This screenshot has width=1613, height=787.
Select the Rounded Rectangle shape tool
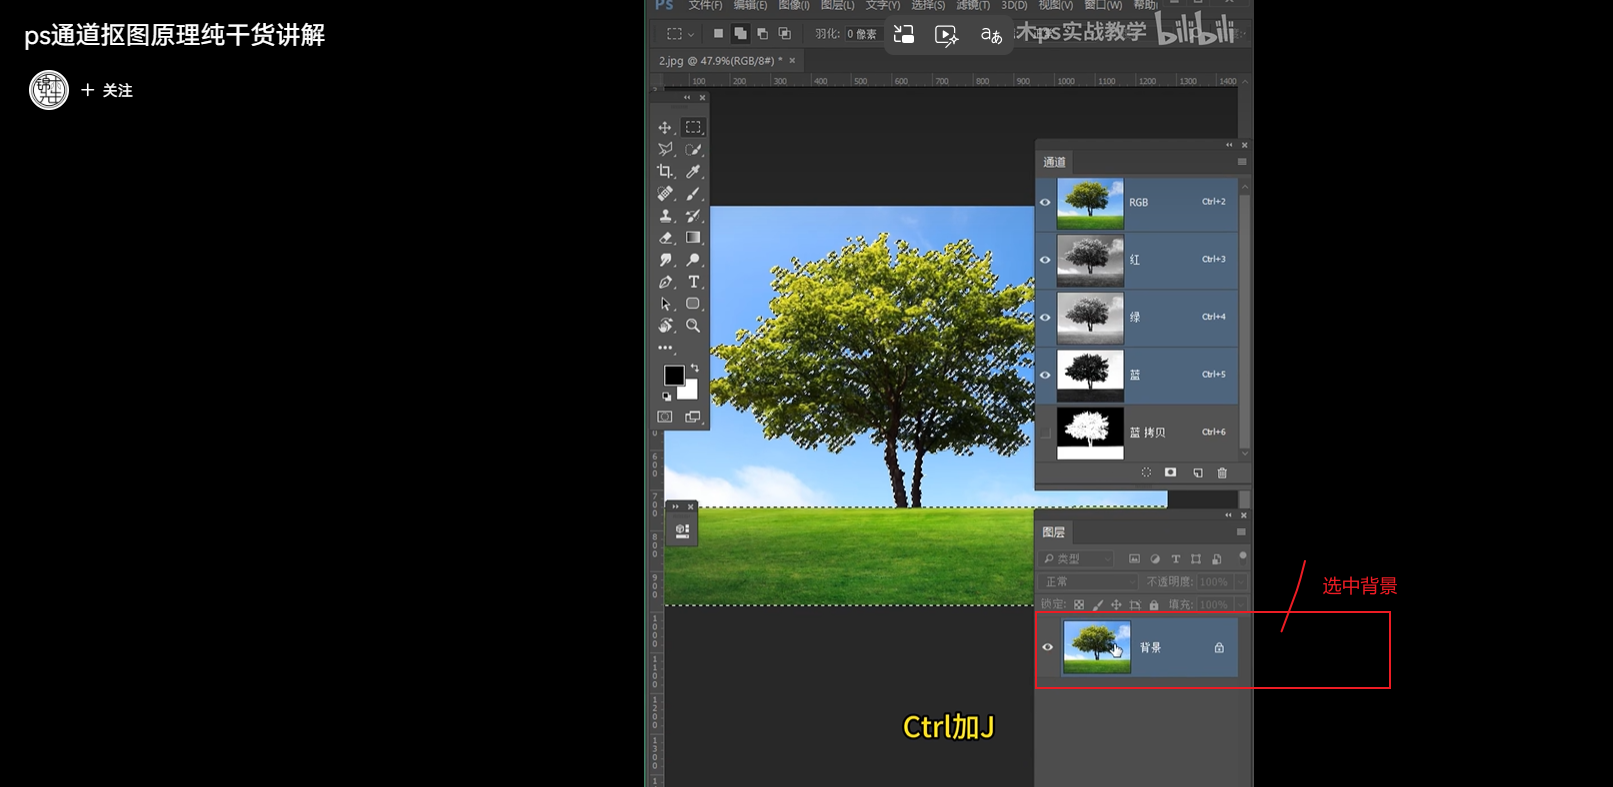tap(693, 304)
